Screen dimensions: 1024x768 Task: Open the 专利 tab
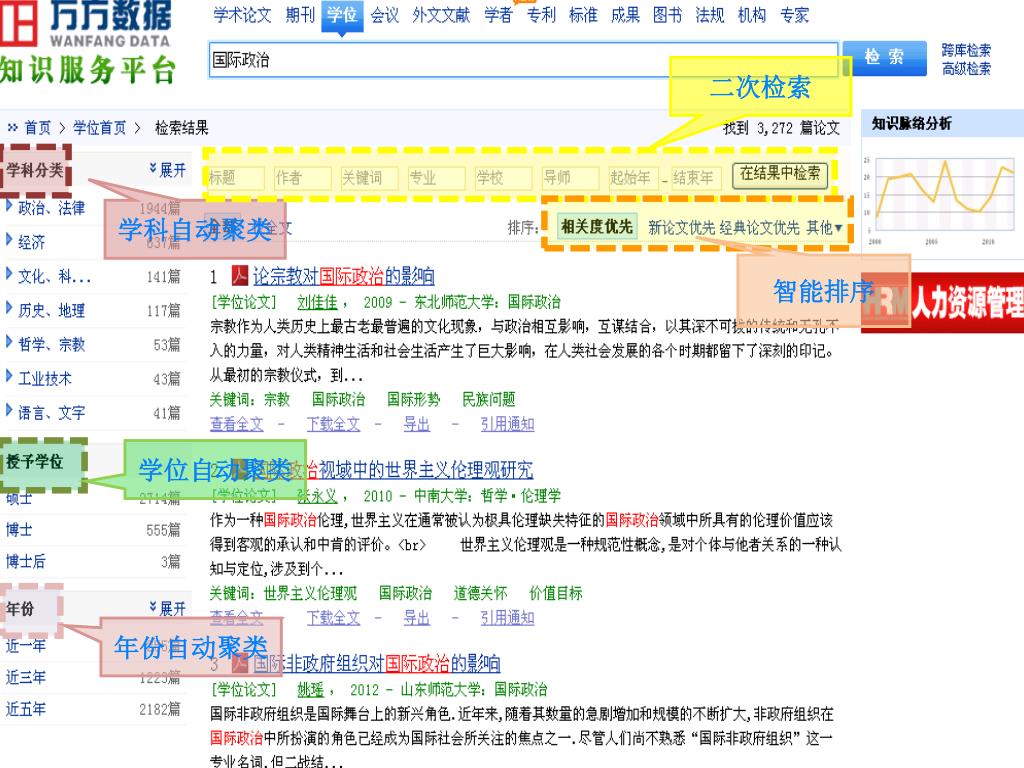(x=541, y=15)
